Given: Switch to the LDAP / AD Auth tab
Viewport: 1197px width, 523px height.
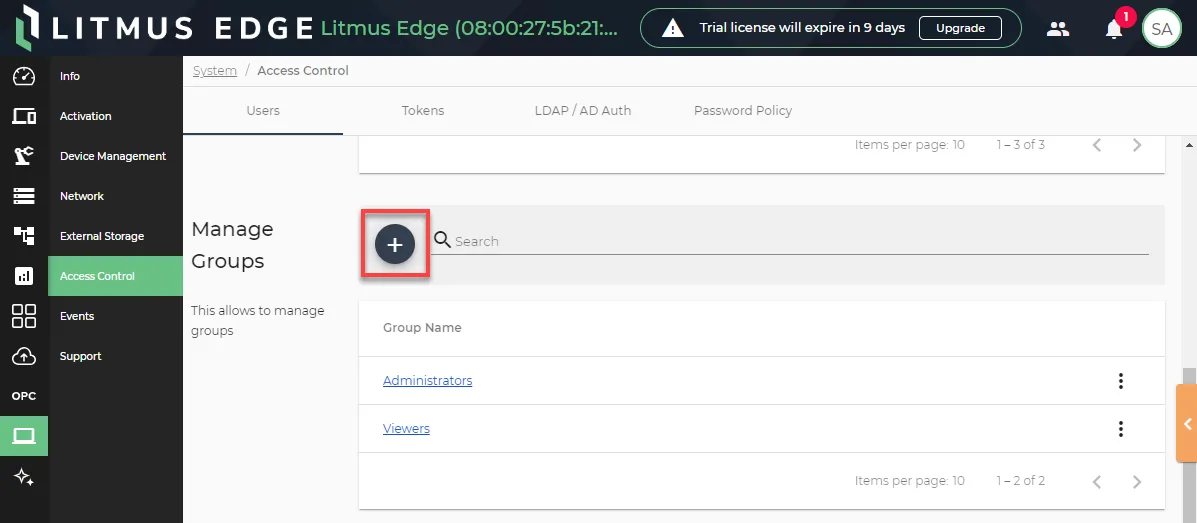Looking at the screenshot, I should (582, 111).
